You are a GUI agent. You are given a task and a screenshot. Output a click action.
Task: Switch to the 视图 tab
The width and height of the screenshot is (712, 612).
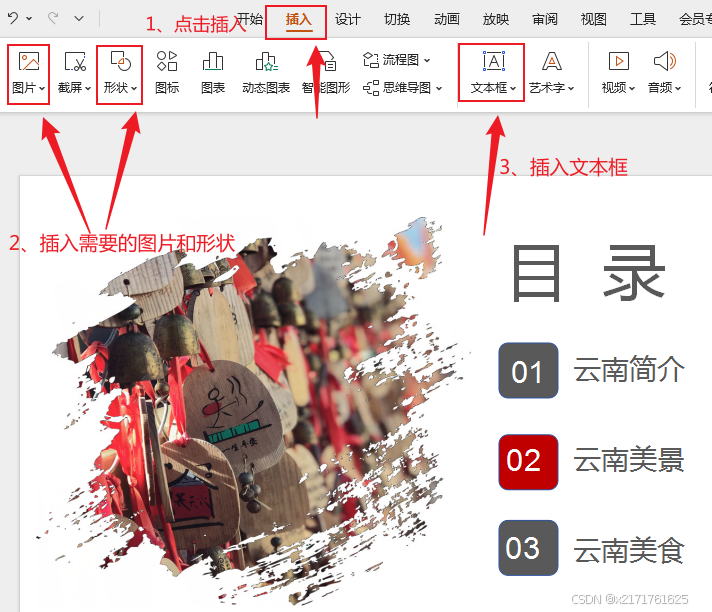[594, 20]
